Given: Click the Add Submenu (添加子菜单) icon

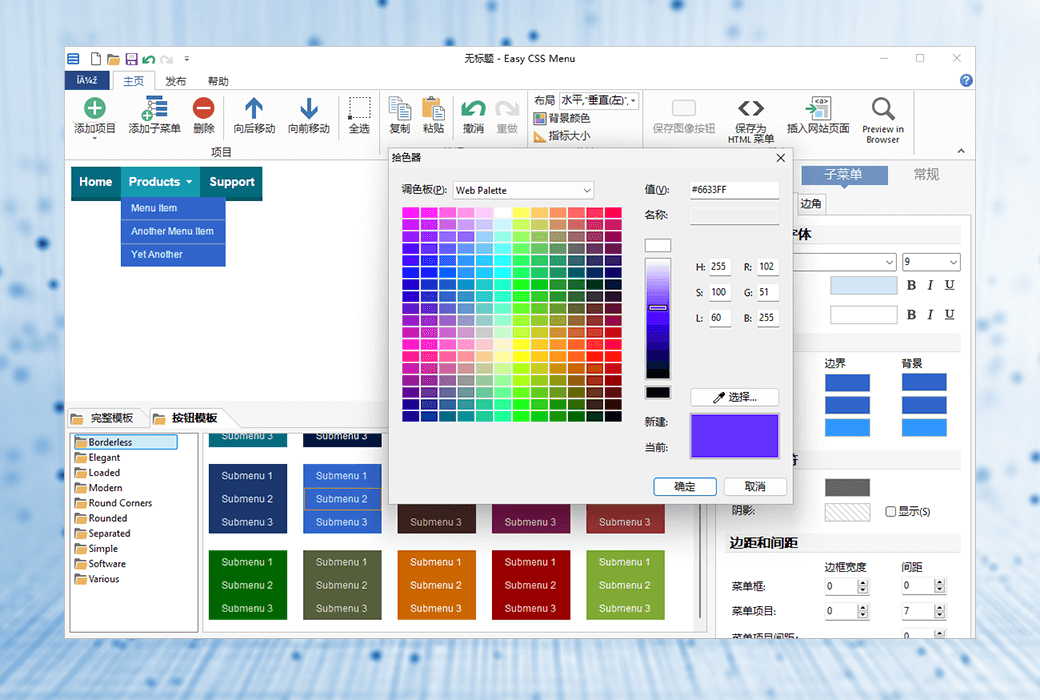Looking at the screenshot, I should tap(154, 108).
